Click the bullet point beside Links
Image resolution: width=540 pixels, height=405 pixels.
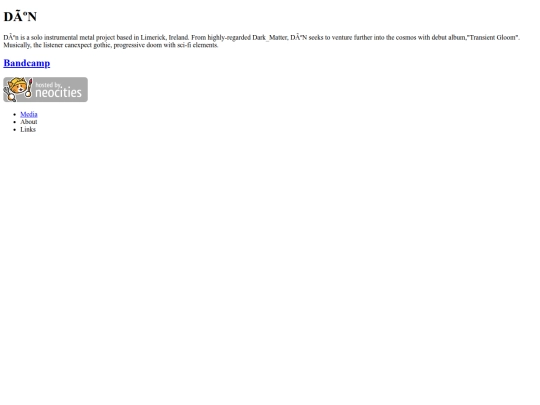tap(14, 129)
